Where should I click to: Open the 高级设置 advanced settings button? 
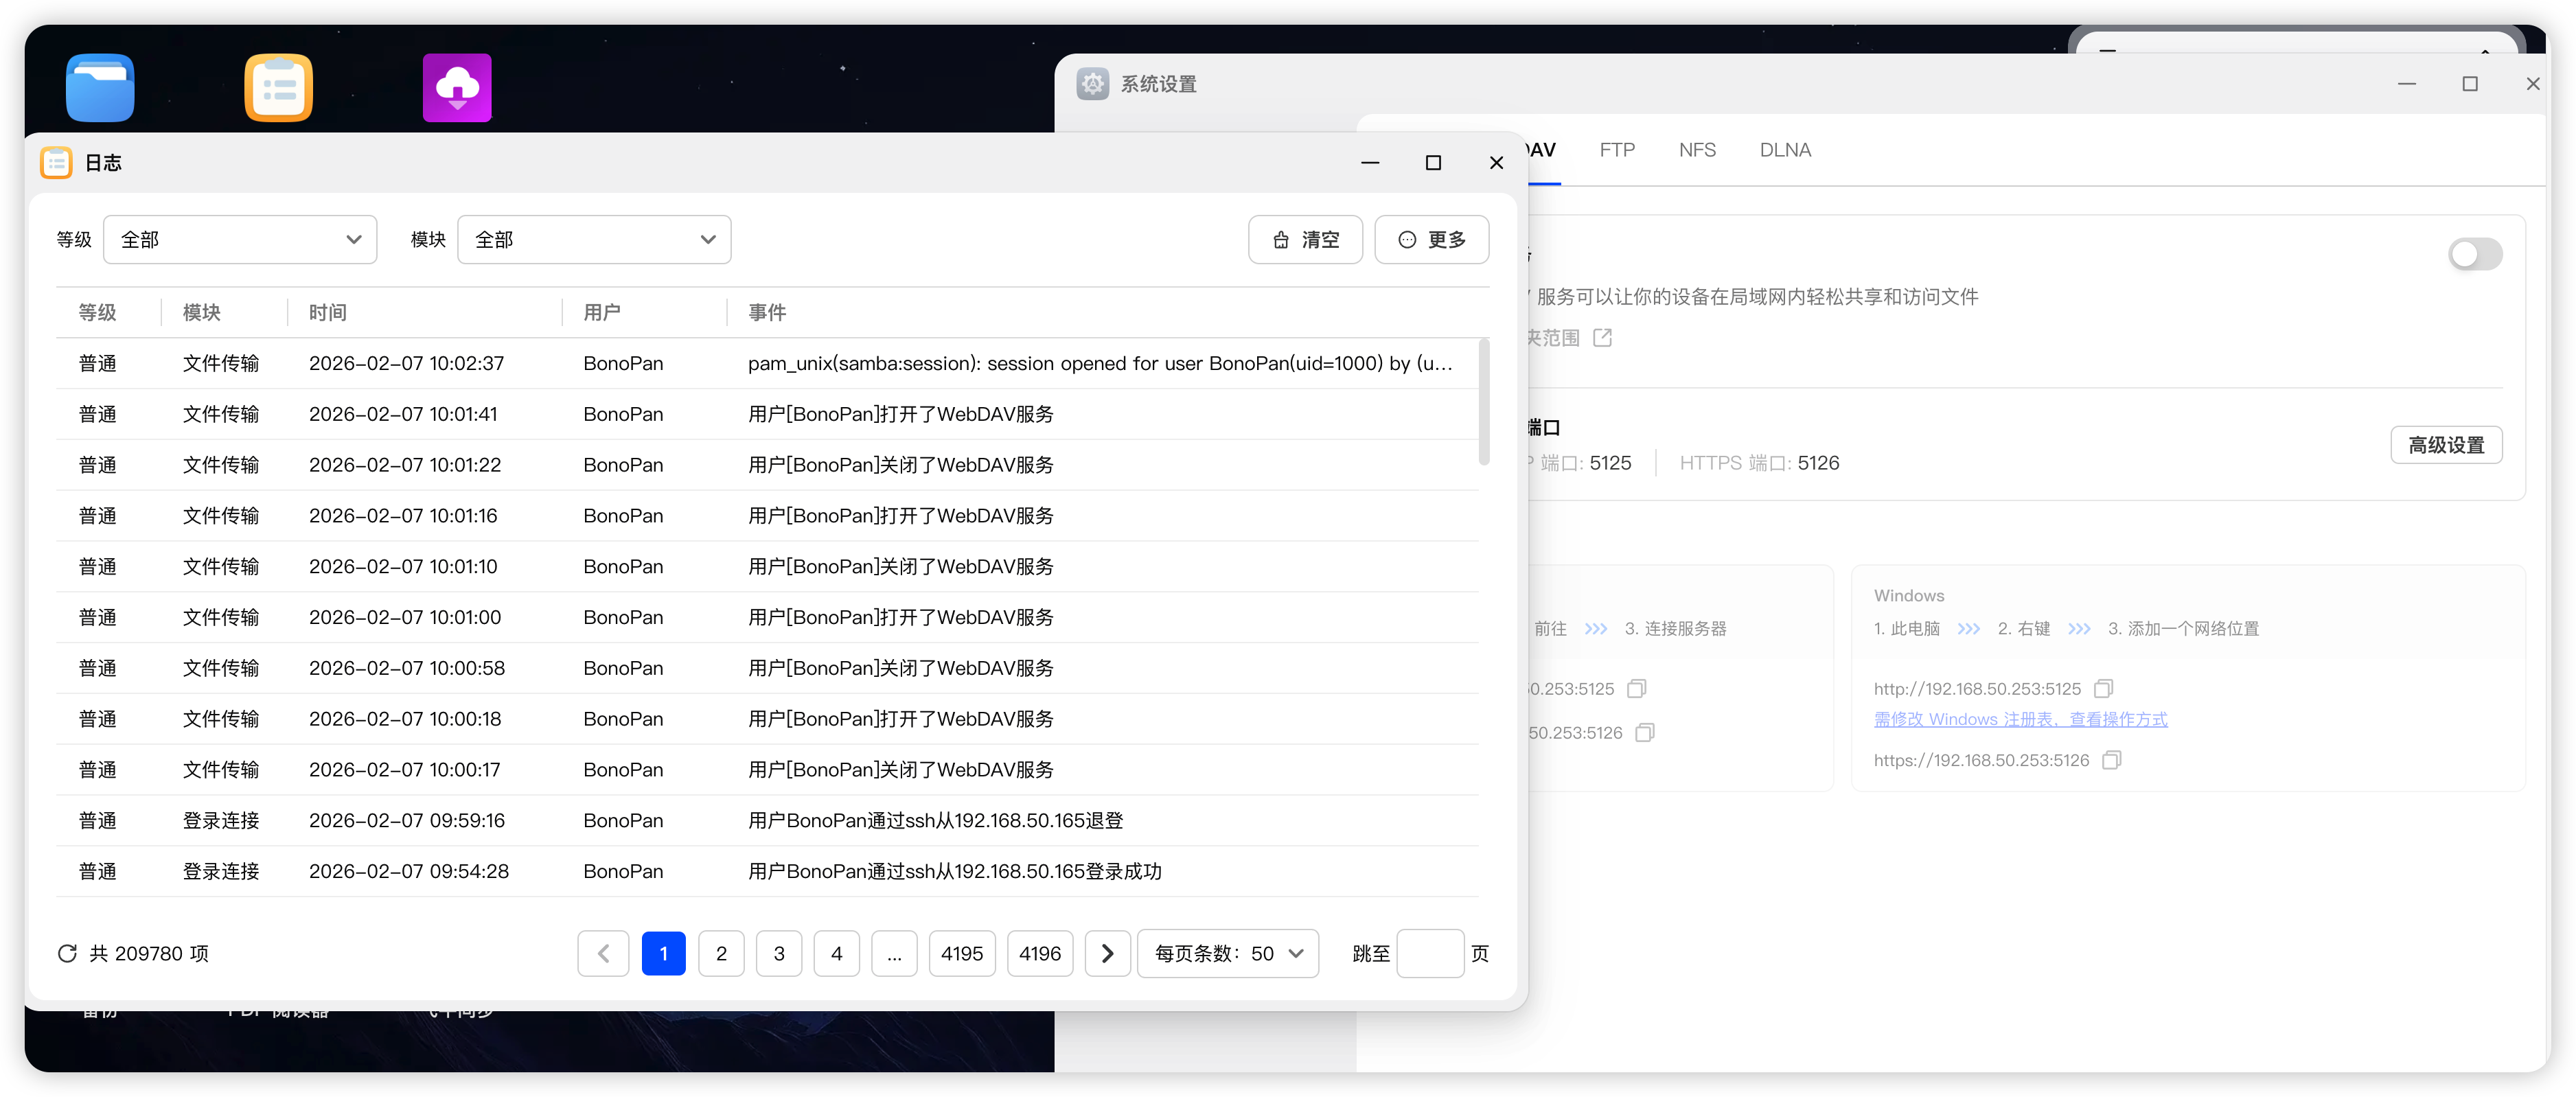point(2445,445)
